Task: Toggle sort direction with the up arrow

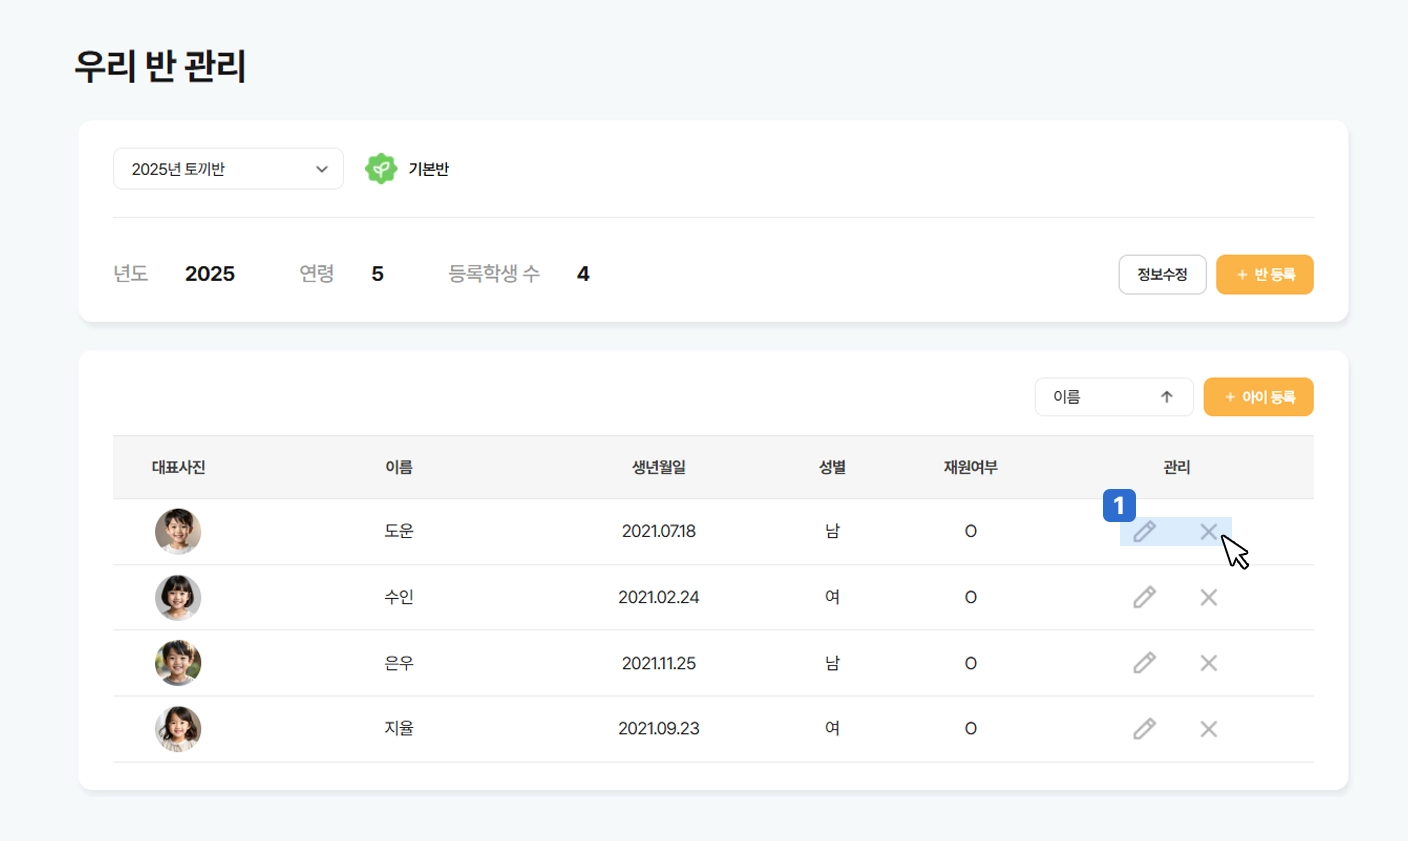Action: pyautogui.click(x=1166, y=397)
